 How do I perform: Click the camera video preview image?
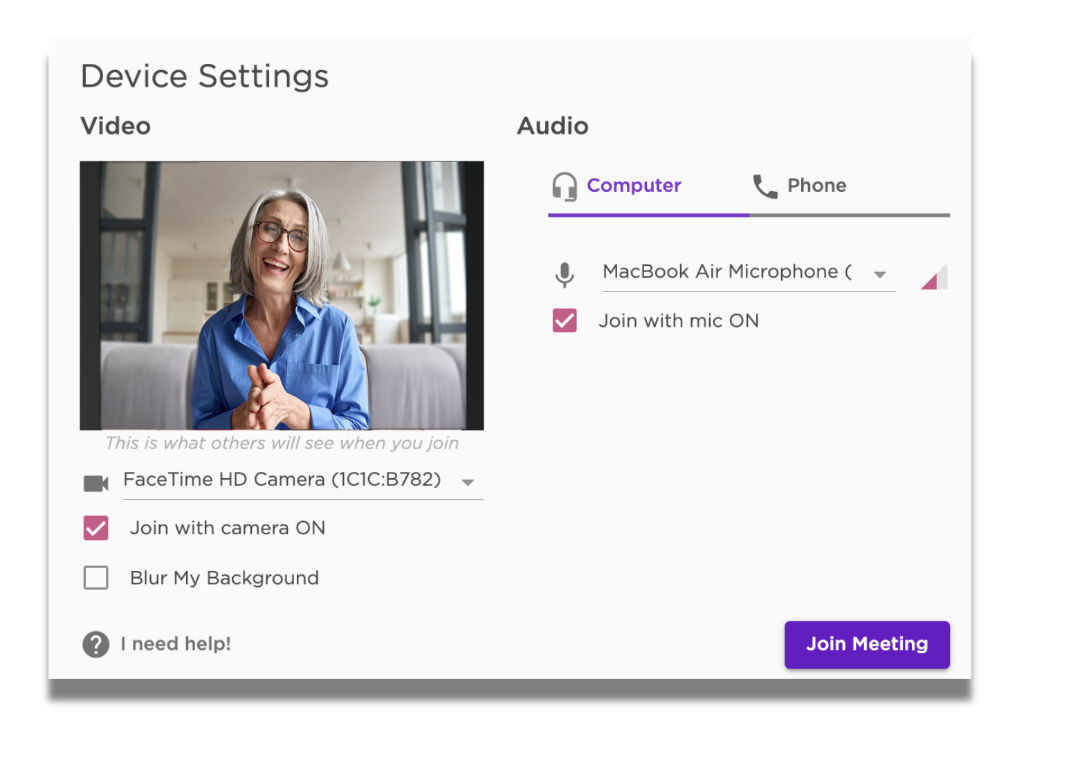click(282, 296)
